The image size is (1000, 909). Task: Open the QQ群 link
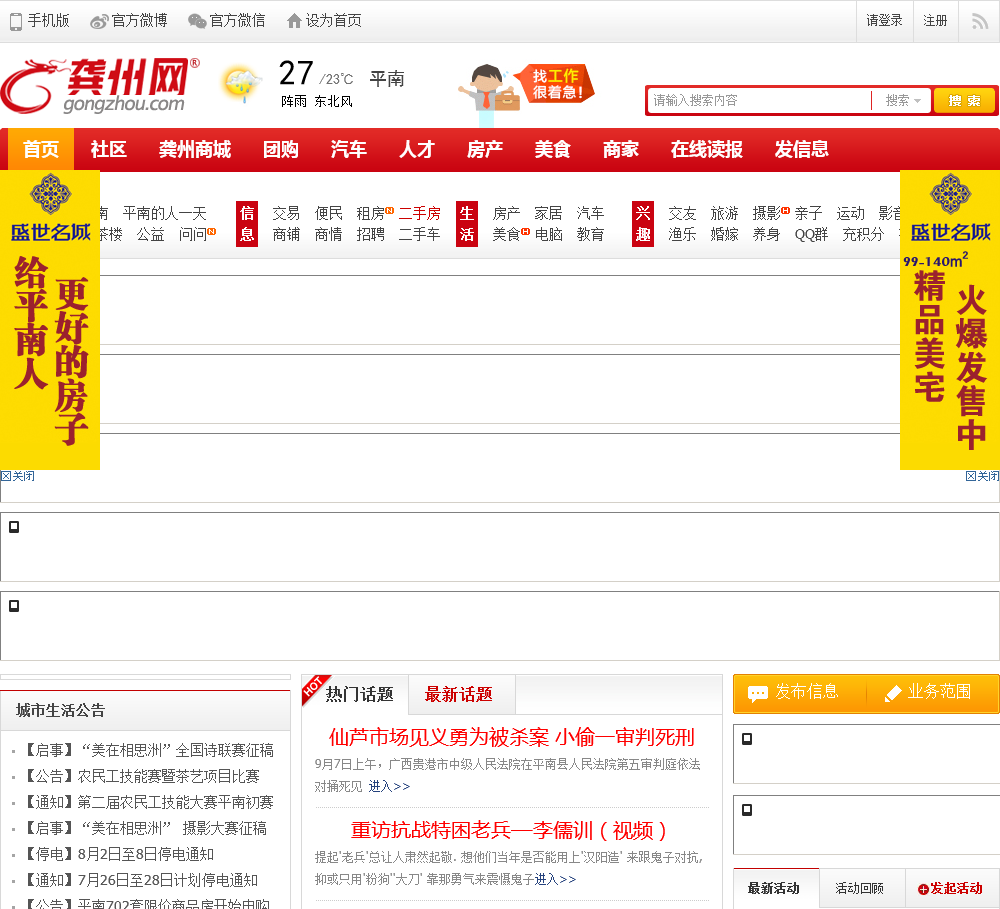click(811, 234)
